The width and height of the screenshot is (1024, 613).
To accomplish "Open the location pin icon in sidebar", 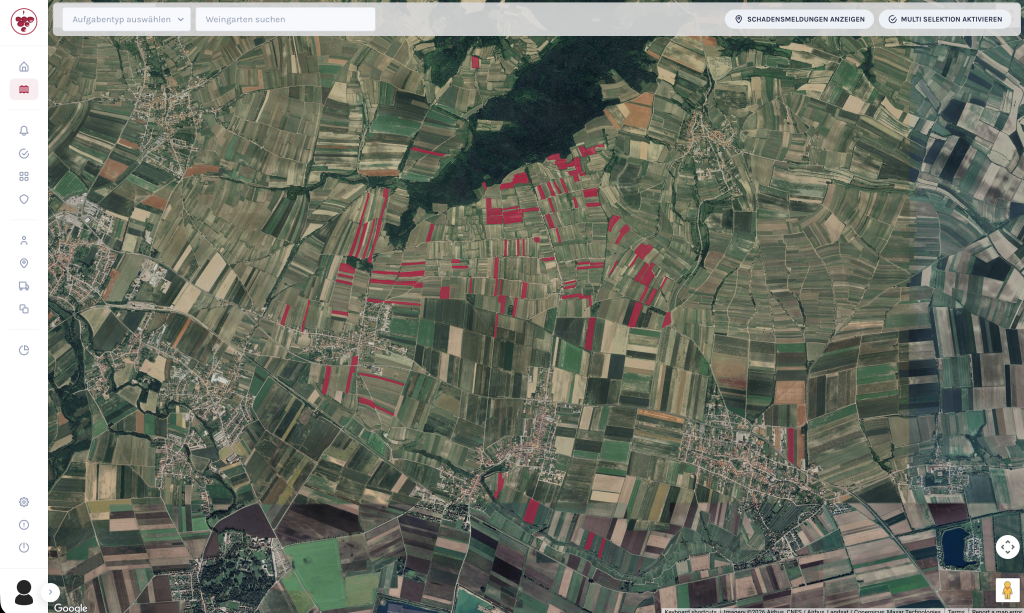I will pyautogui.click(x=24, y=263).
